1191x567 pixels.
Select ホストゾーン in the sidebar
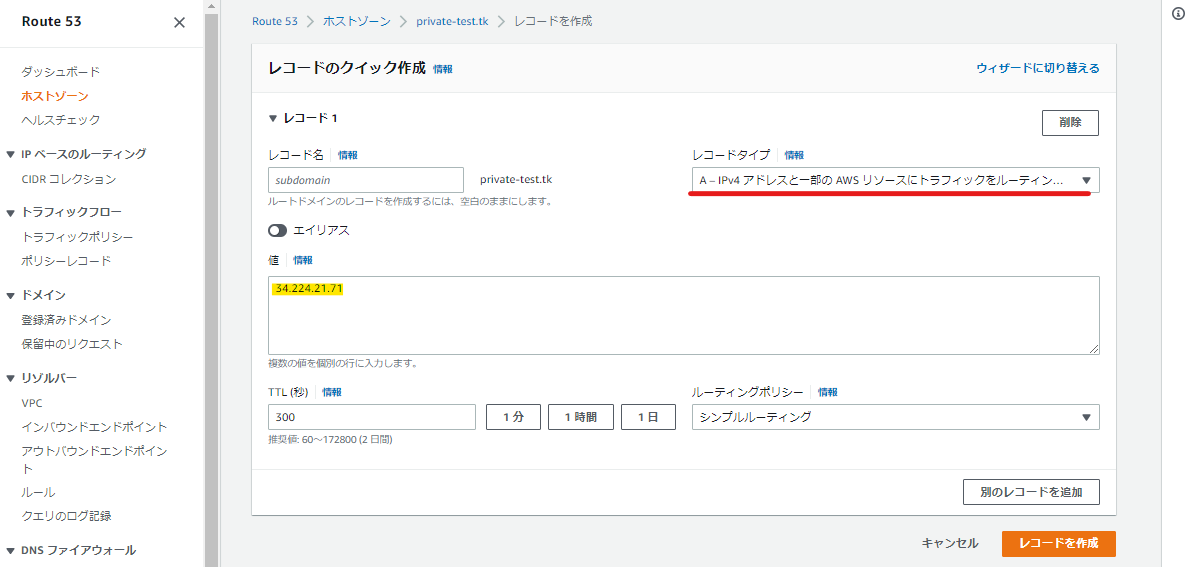pyautogui.click(x=55, y=96)
